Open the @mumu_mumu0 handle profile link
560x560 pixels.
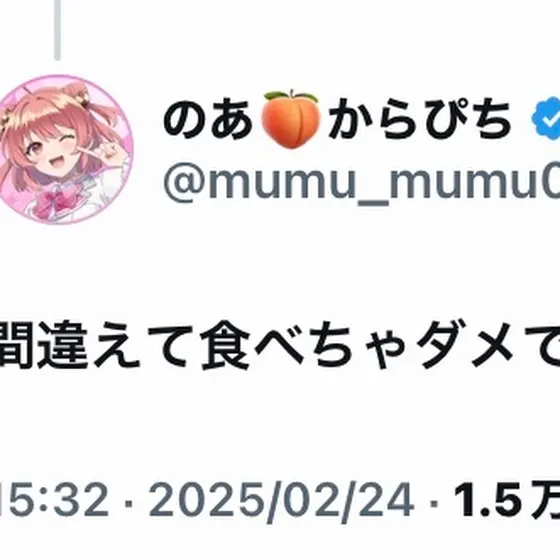click(x=362, y=182)
